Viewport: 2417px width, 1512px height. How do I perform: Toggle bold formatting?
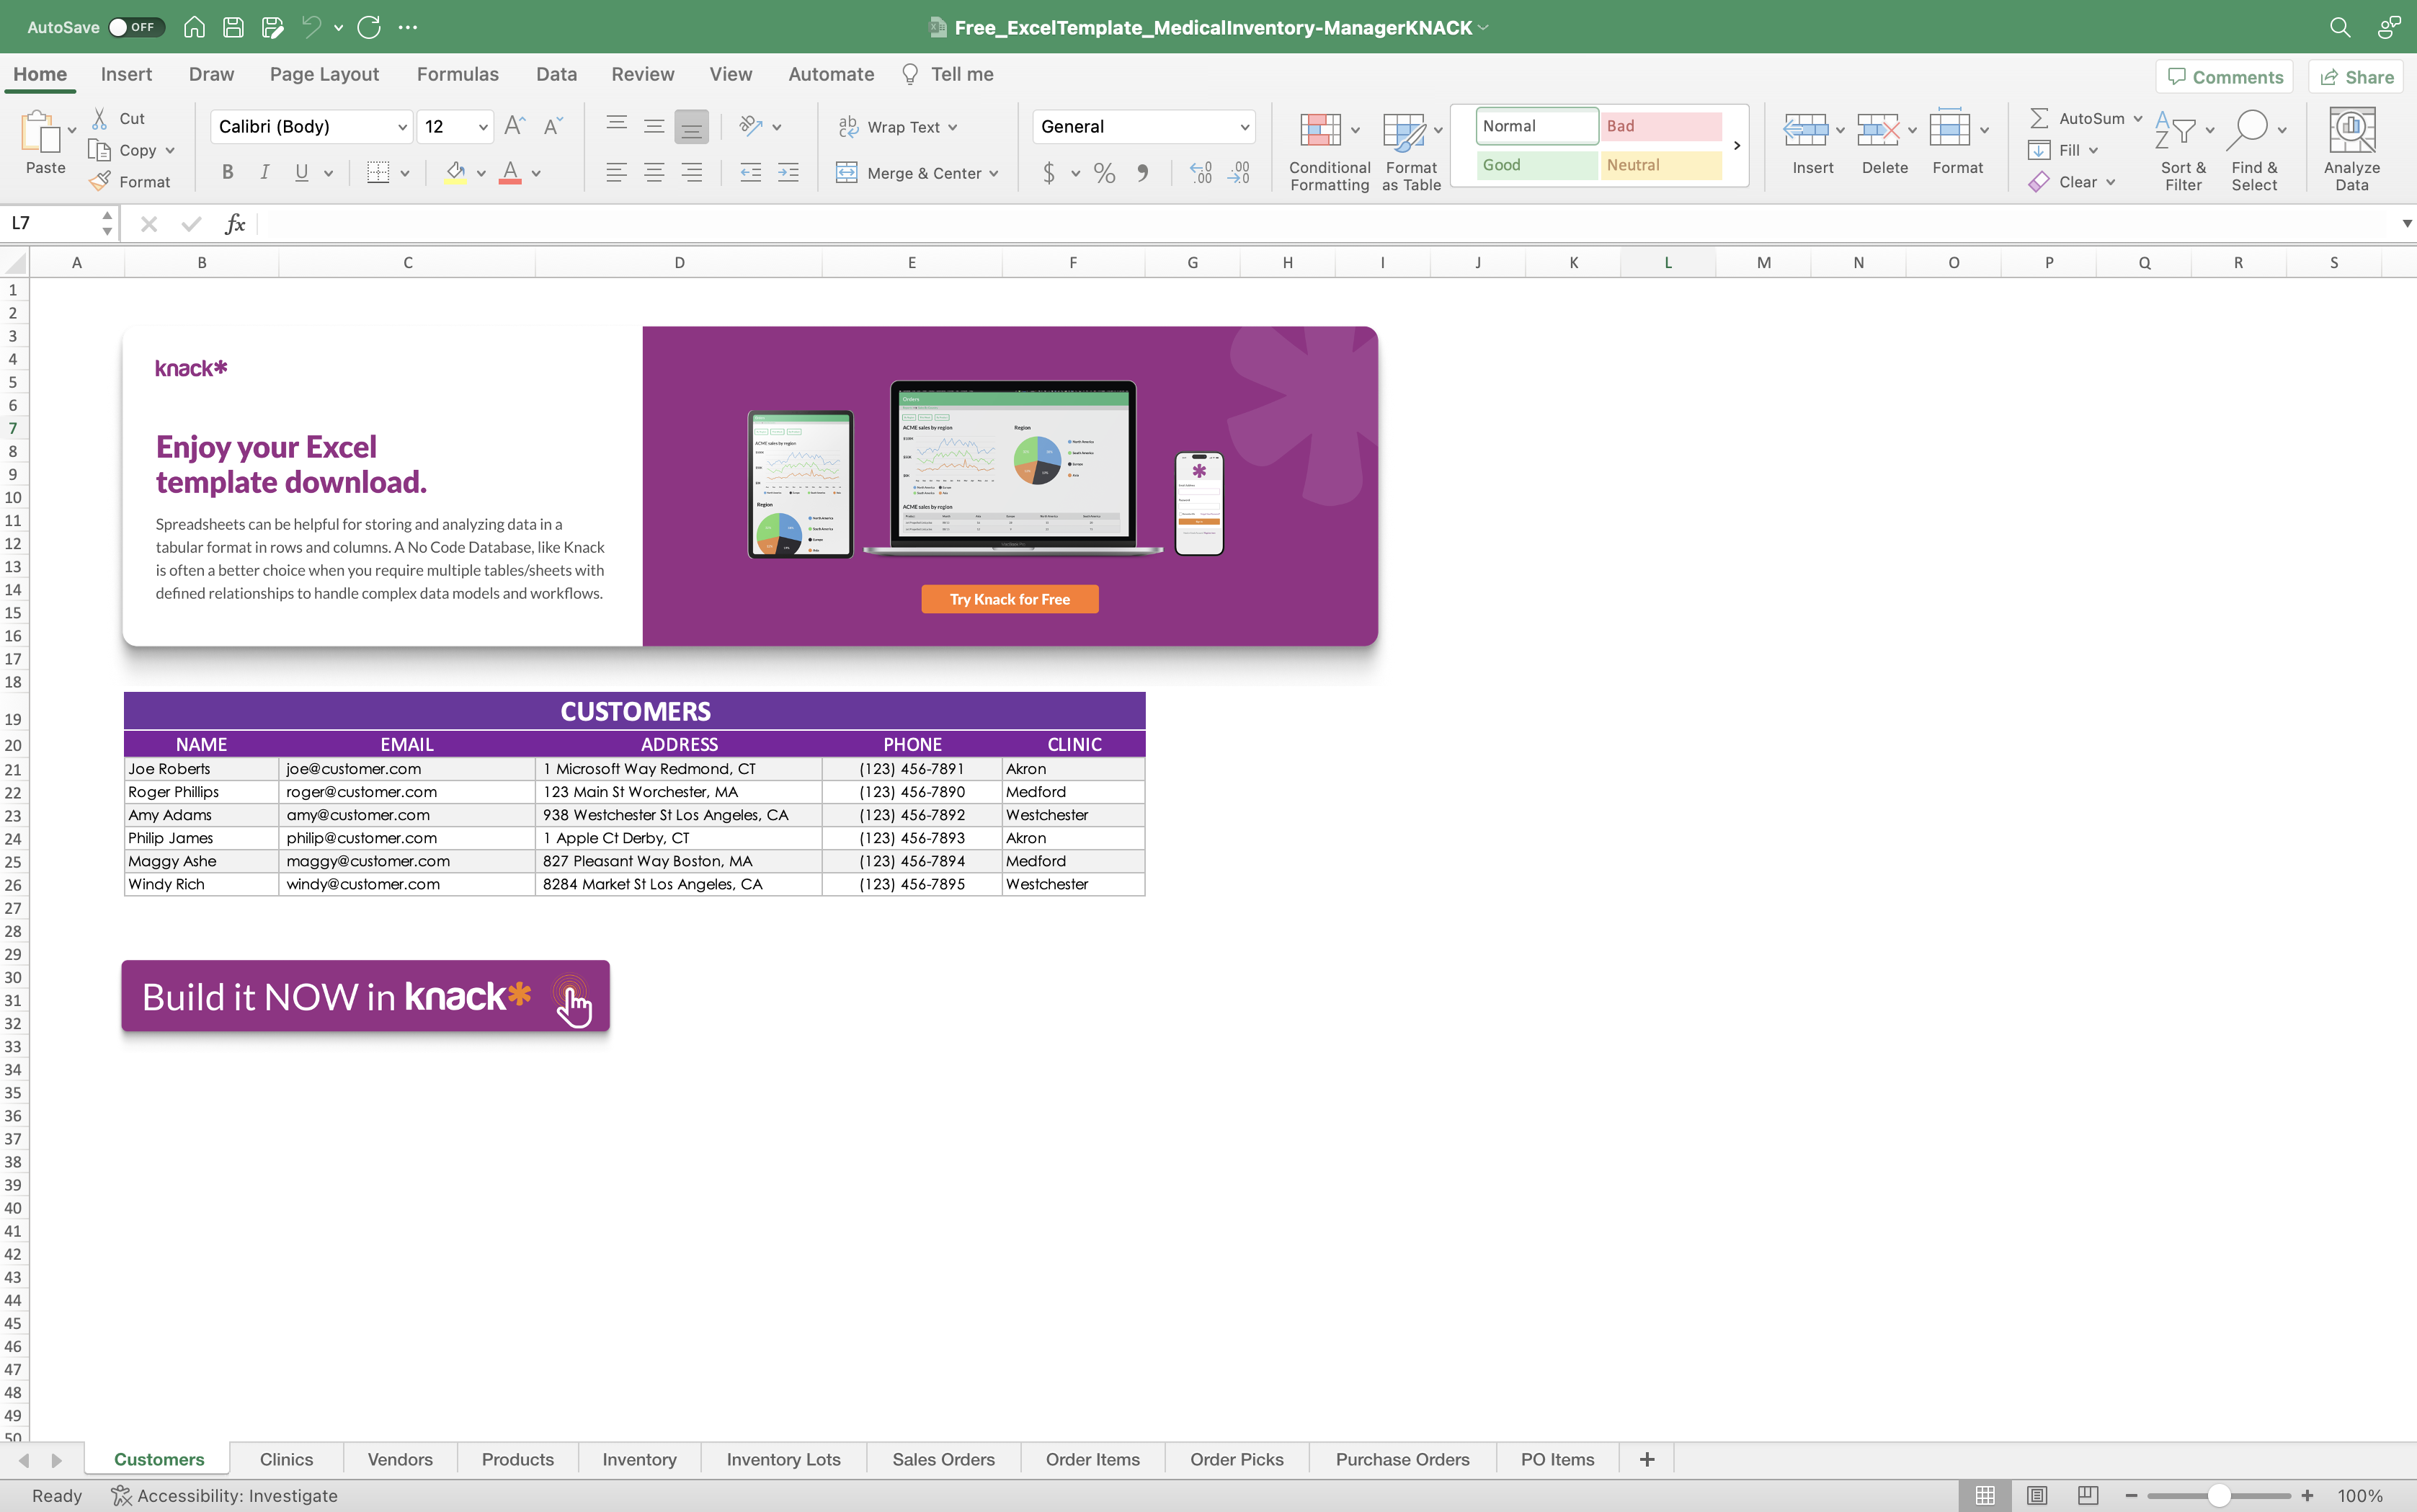[227, 172]
